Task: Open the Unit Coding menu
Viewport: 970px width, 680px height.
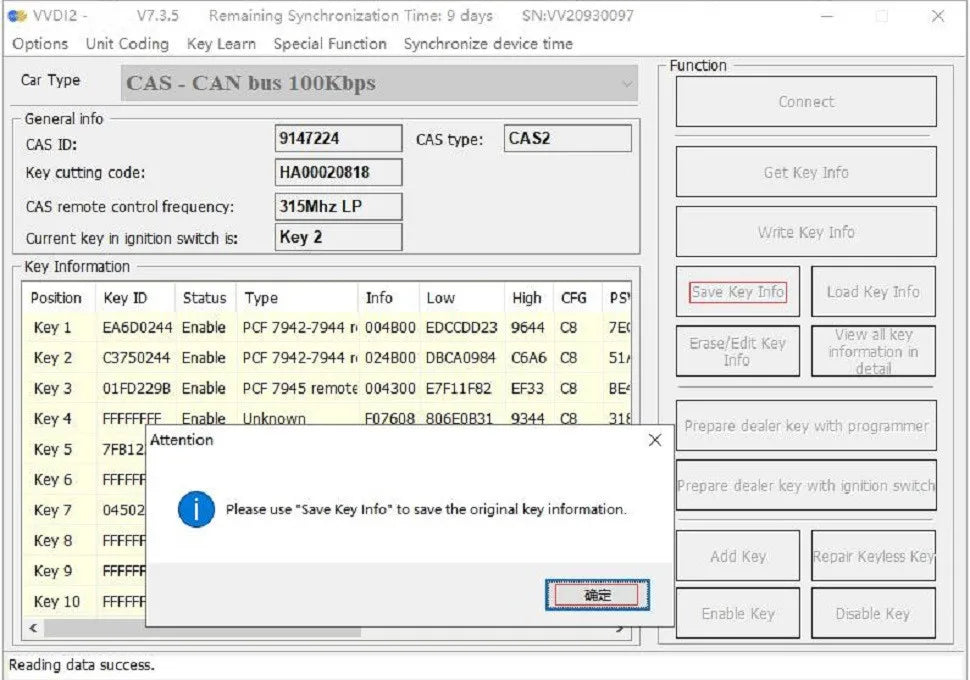Action: (127, 44)
